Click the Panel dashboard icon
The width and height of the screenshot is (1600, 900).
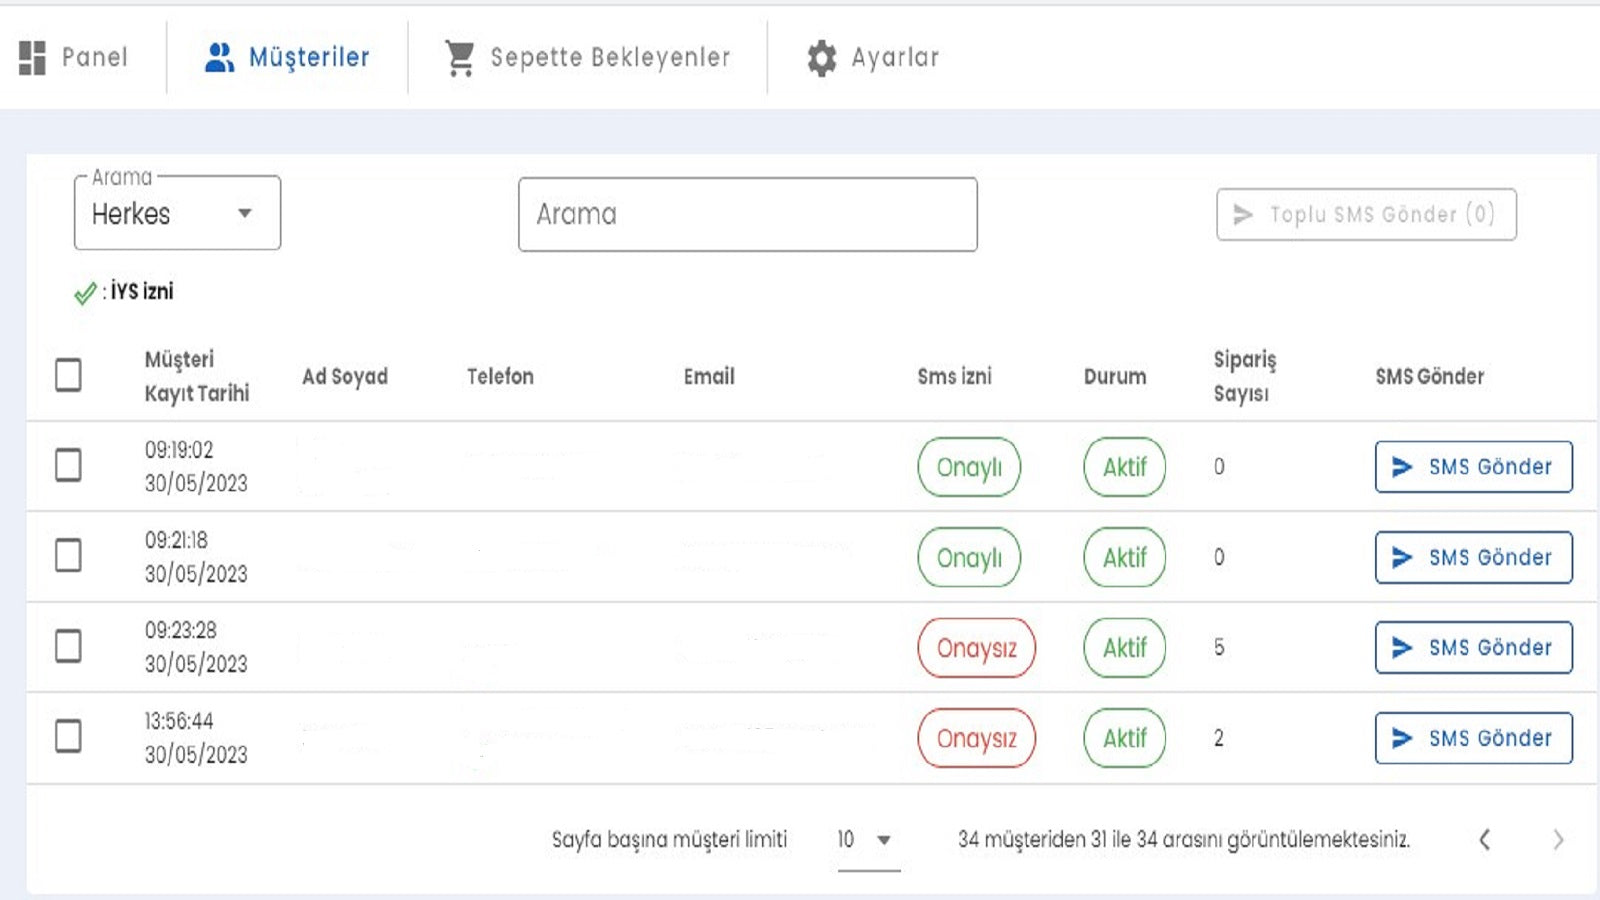32,58
